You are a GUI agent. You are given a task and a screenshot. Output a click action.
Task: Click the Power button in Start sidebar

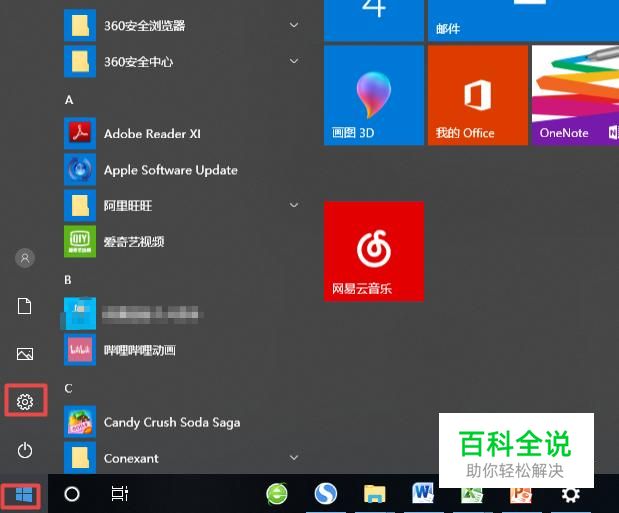tap(25, 450)
